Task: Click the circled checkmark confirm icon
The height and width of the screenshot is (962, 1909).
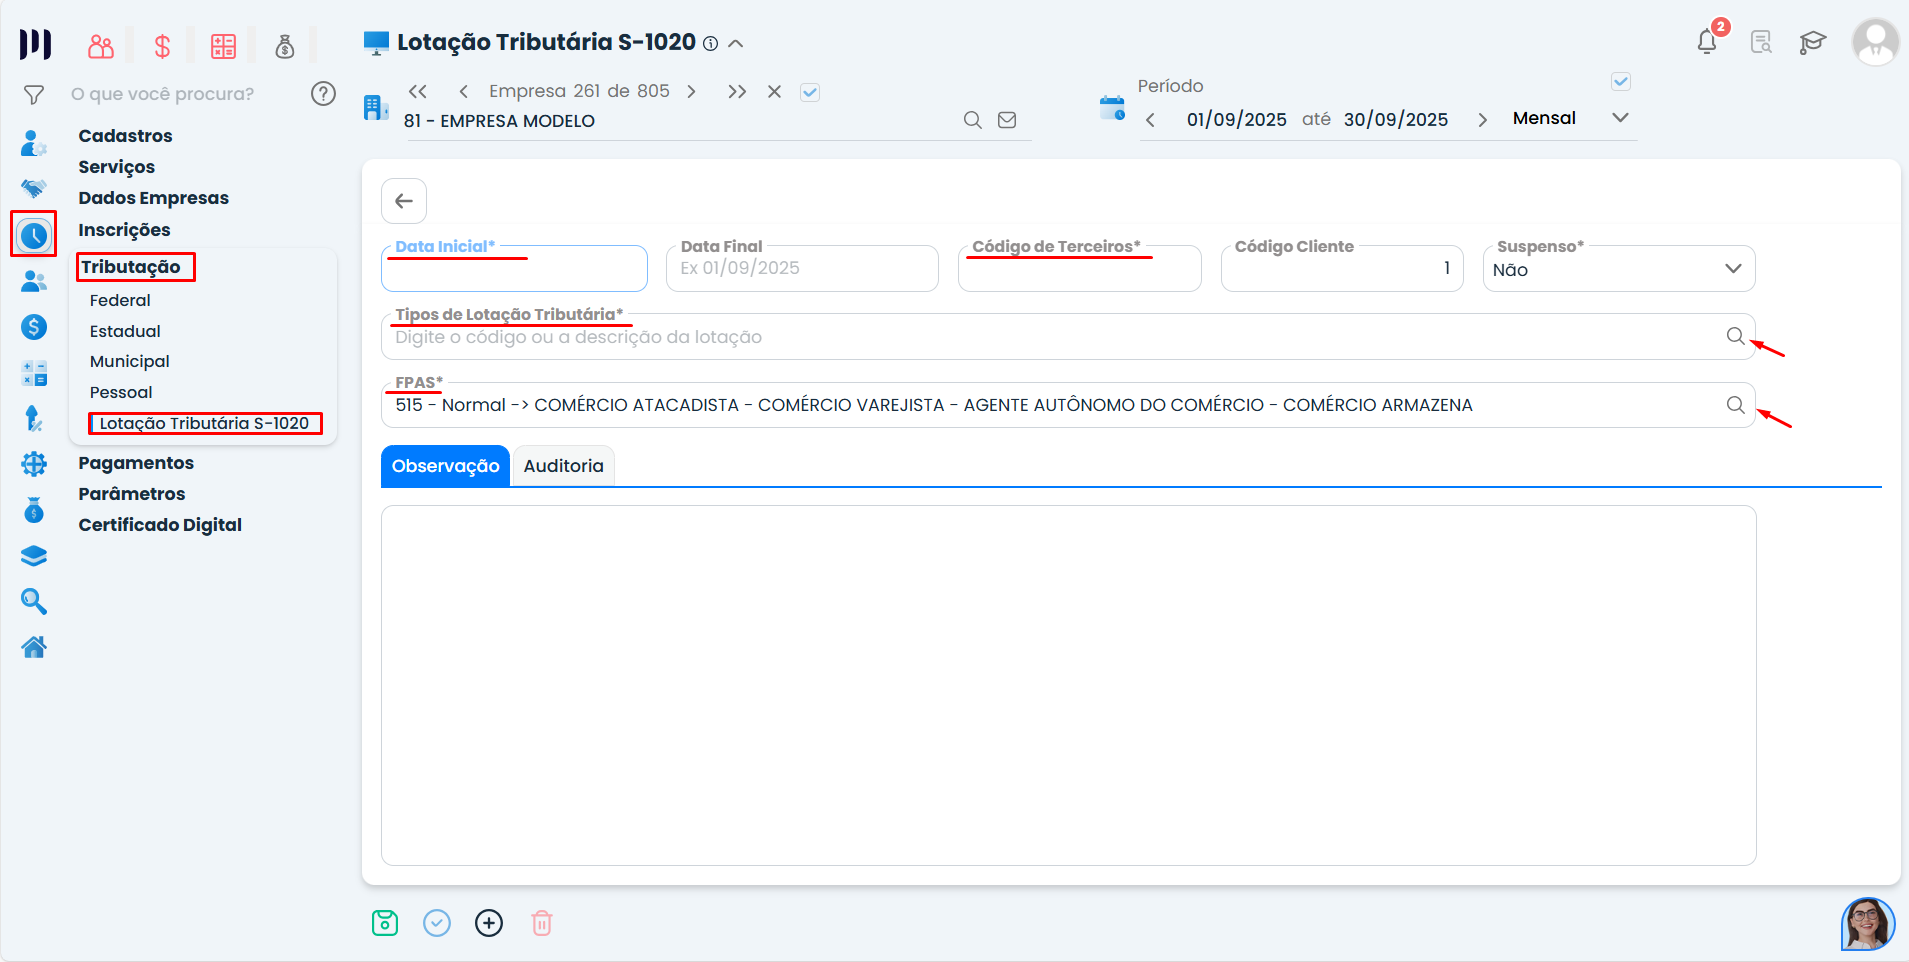Action: click(x=437, y=923)
